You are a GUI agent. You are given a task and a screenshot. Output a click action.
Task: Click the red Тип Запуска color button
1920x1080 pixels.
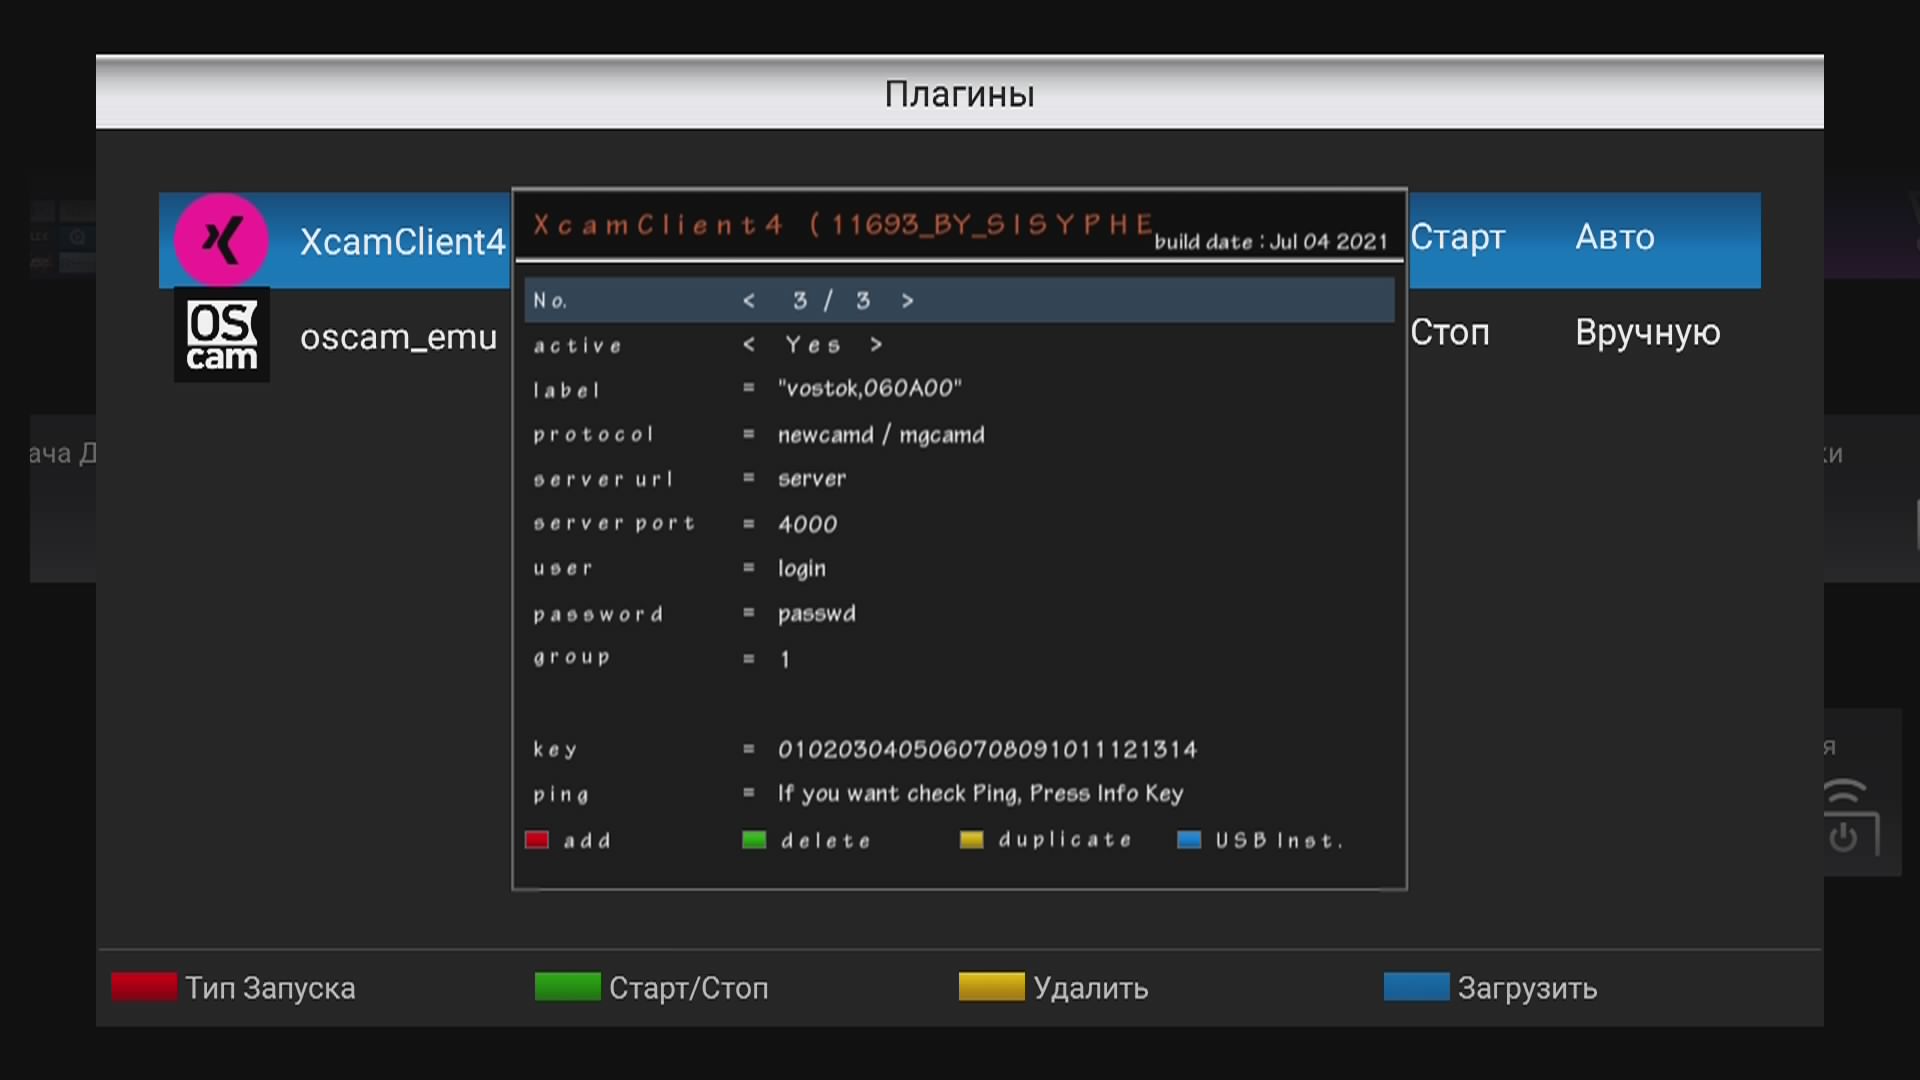(x=144, y=987)
